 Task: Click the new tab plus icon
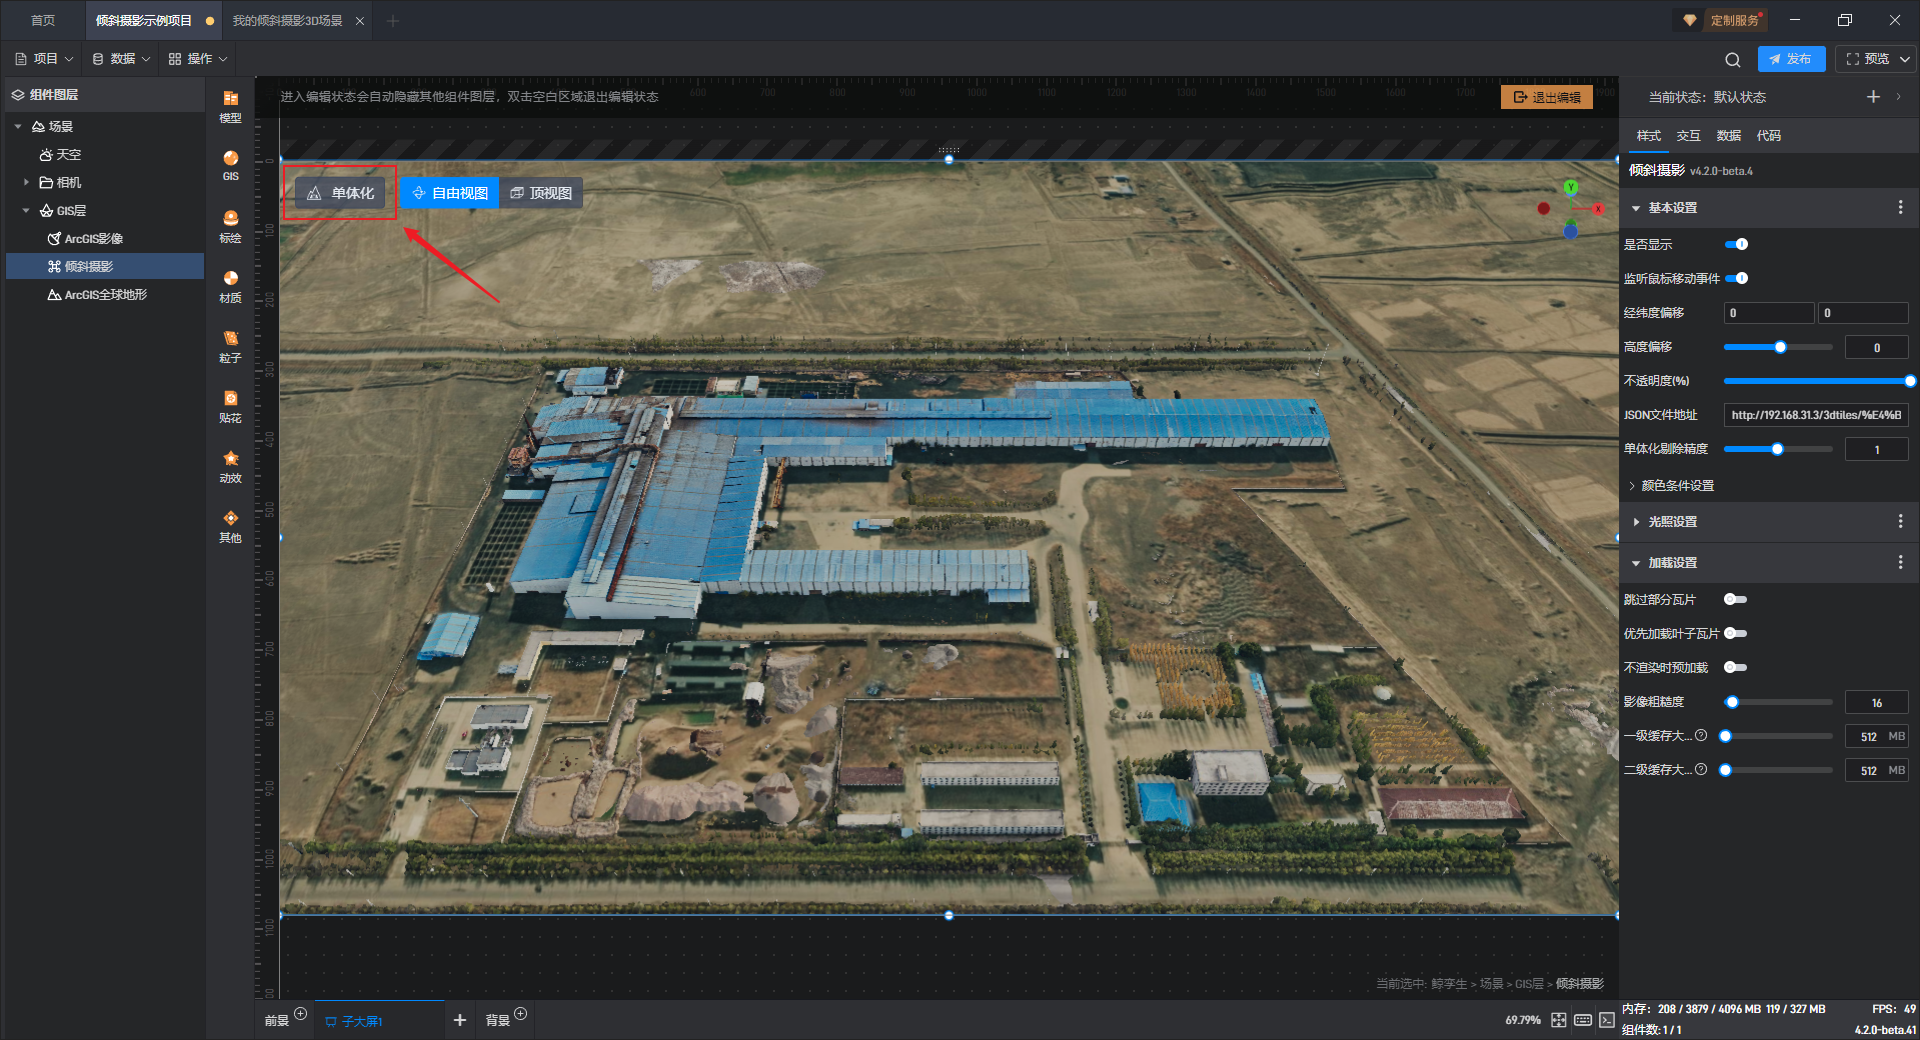(x=392, y=21)
